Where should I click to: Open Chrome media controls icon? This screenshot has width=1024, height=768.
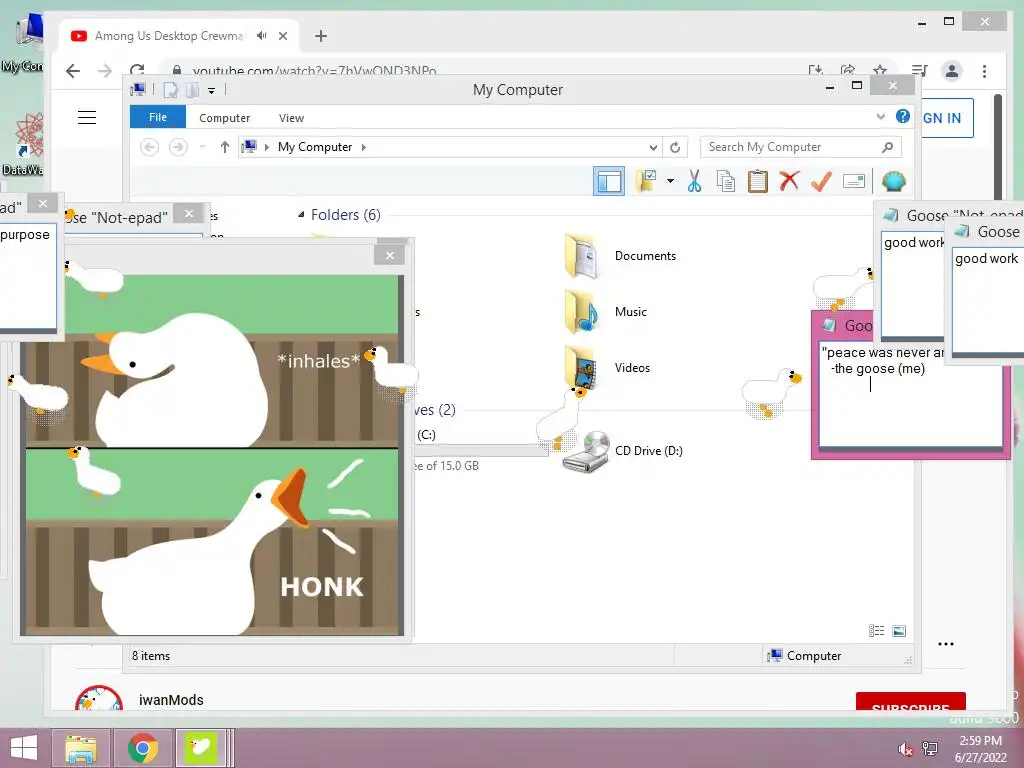[x=920, y=71]
